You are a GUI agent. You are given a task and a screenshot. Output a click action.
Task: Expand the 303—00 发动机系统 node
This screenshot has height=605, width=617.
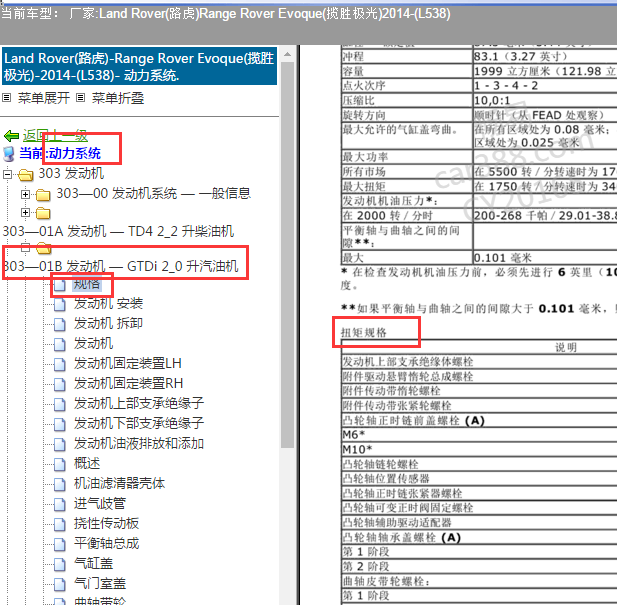25,194
